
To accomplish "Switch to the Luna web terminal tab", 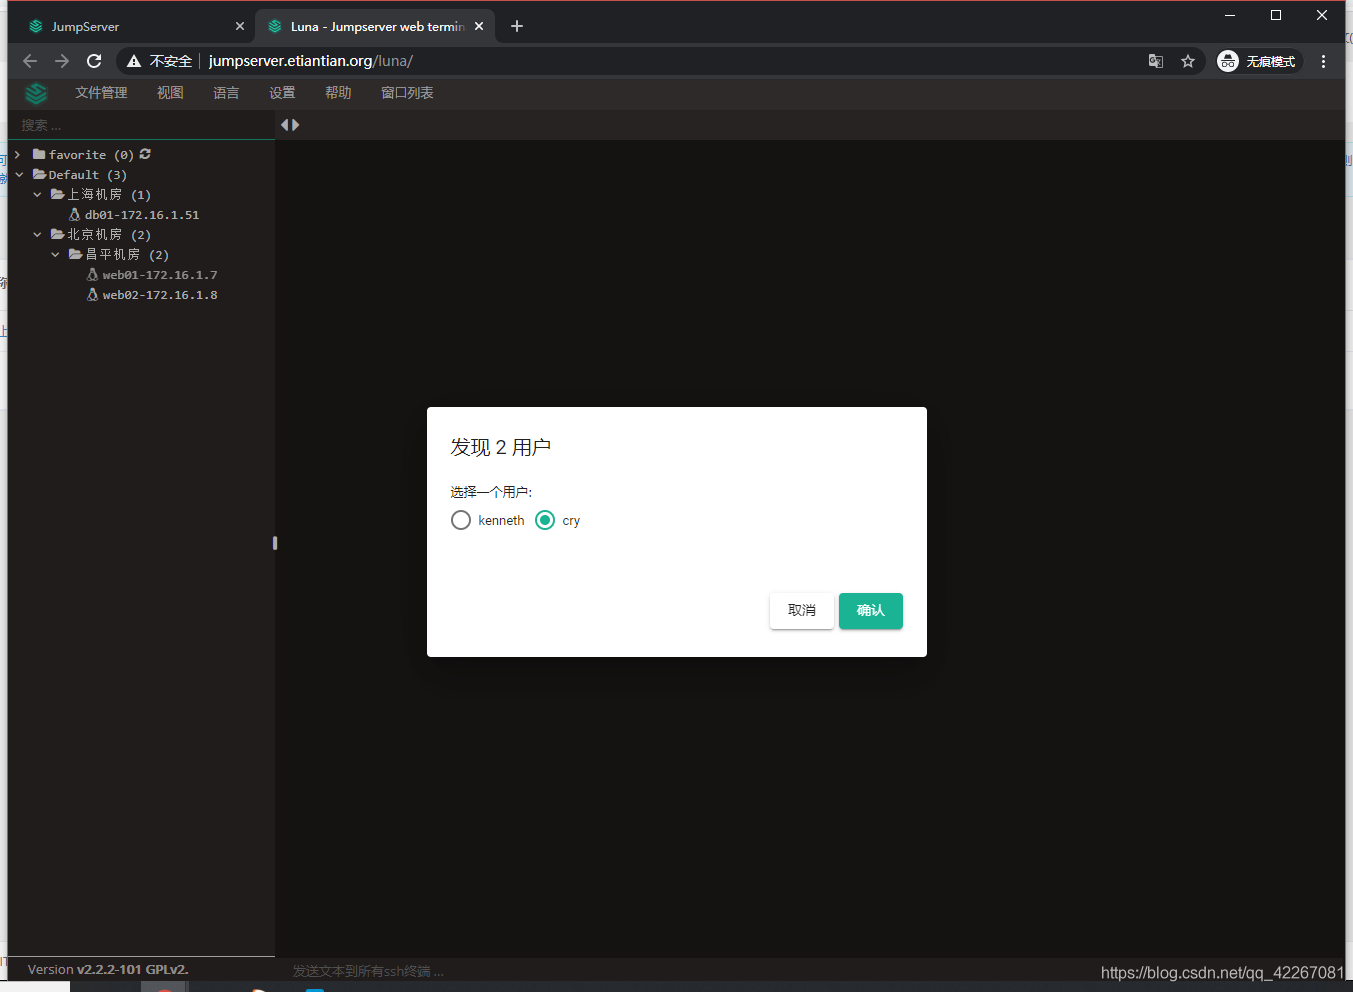I will (377, 26).
